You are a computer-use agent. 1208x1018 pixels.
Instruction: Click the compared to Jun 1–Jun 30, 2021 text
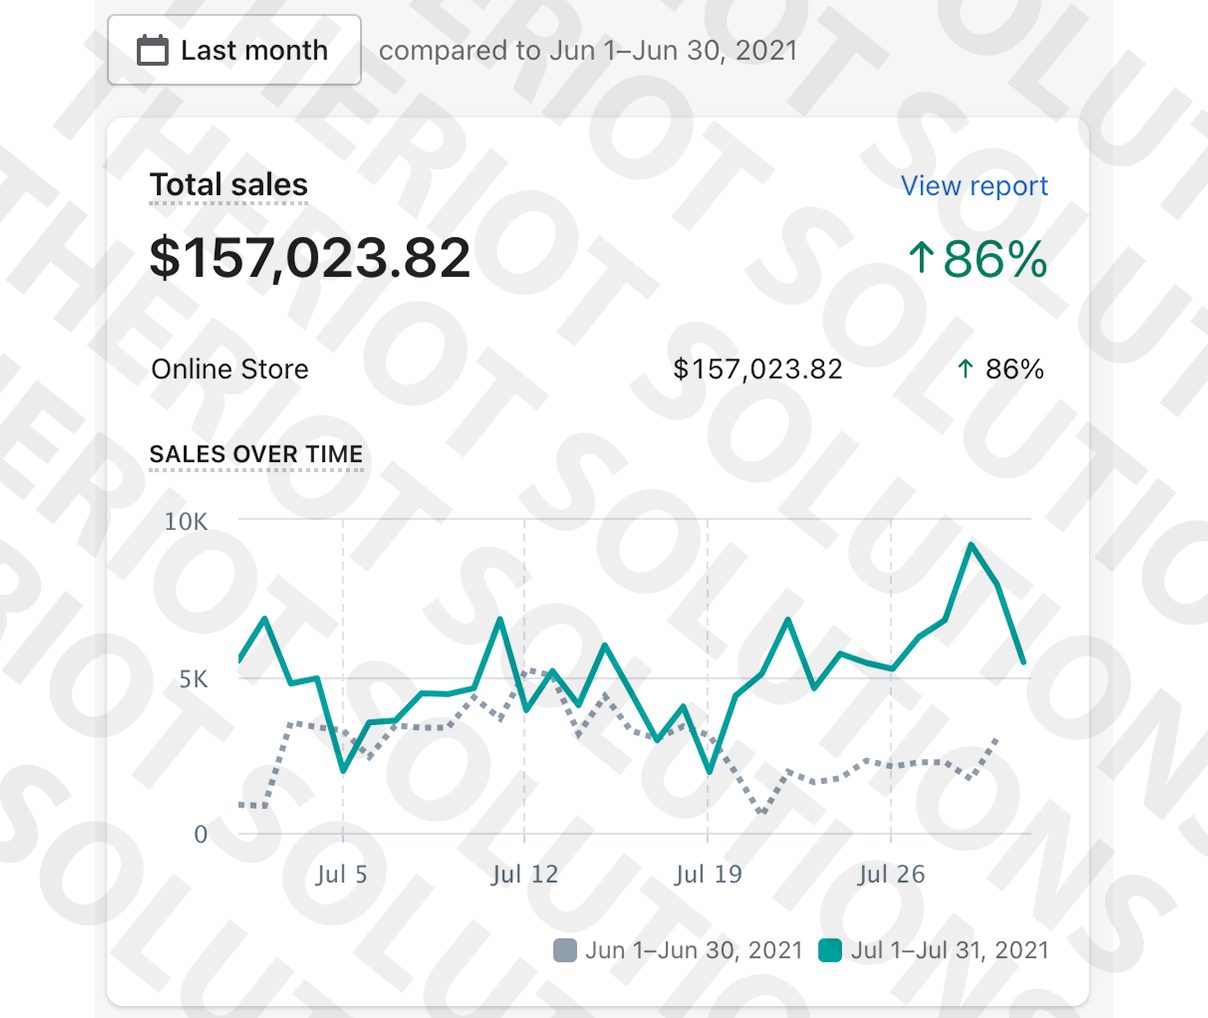coord(588,50)
